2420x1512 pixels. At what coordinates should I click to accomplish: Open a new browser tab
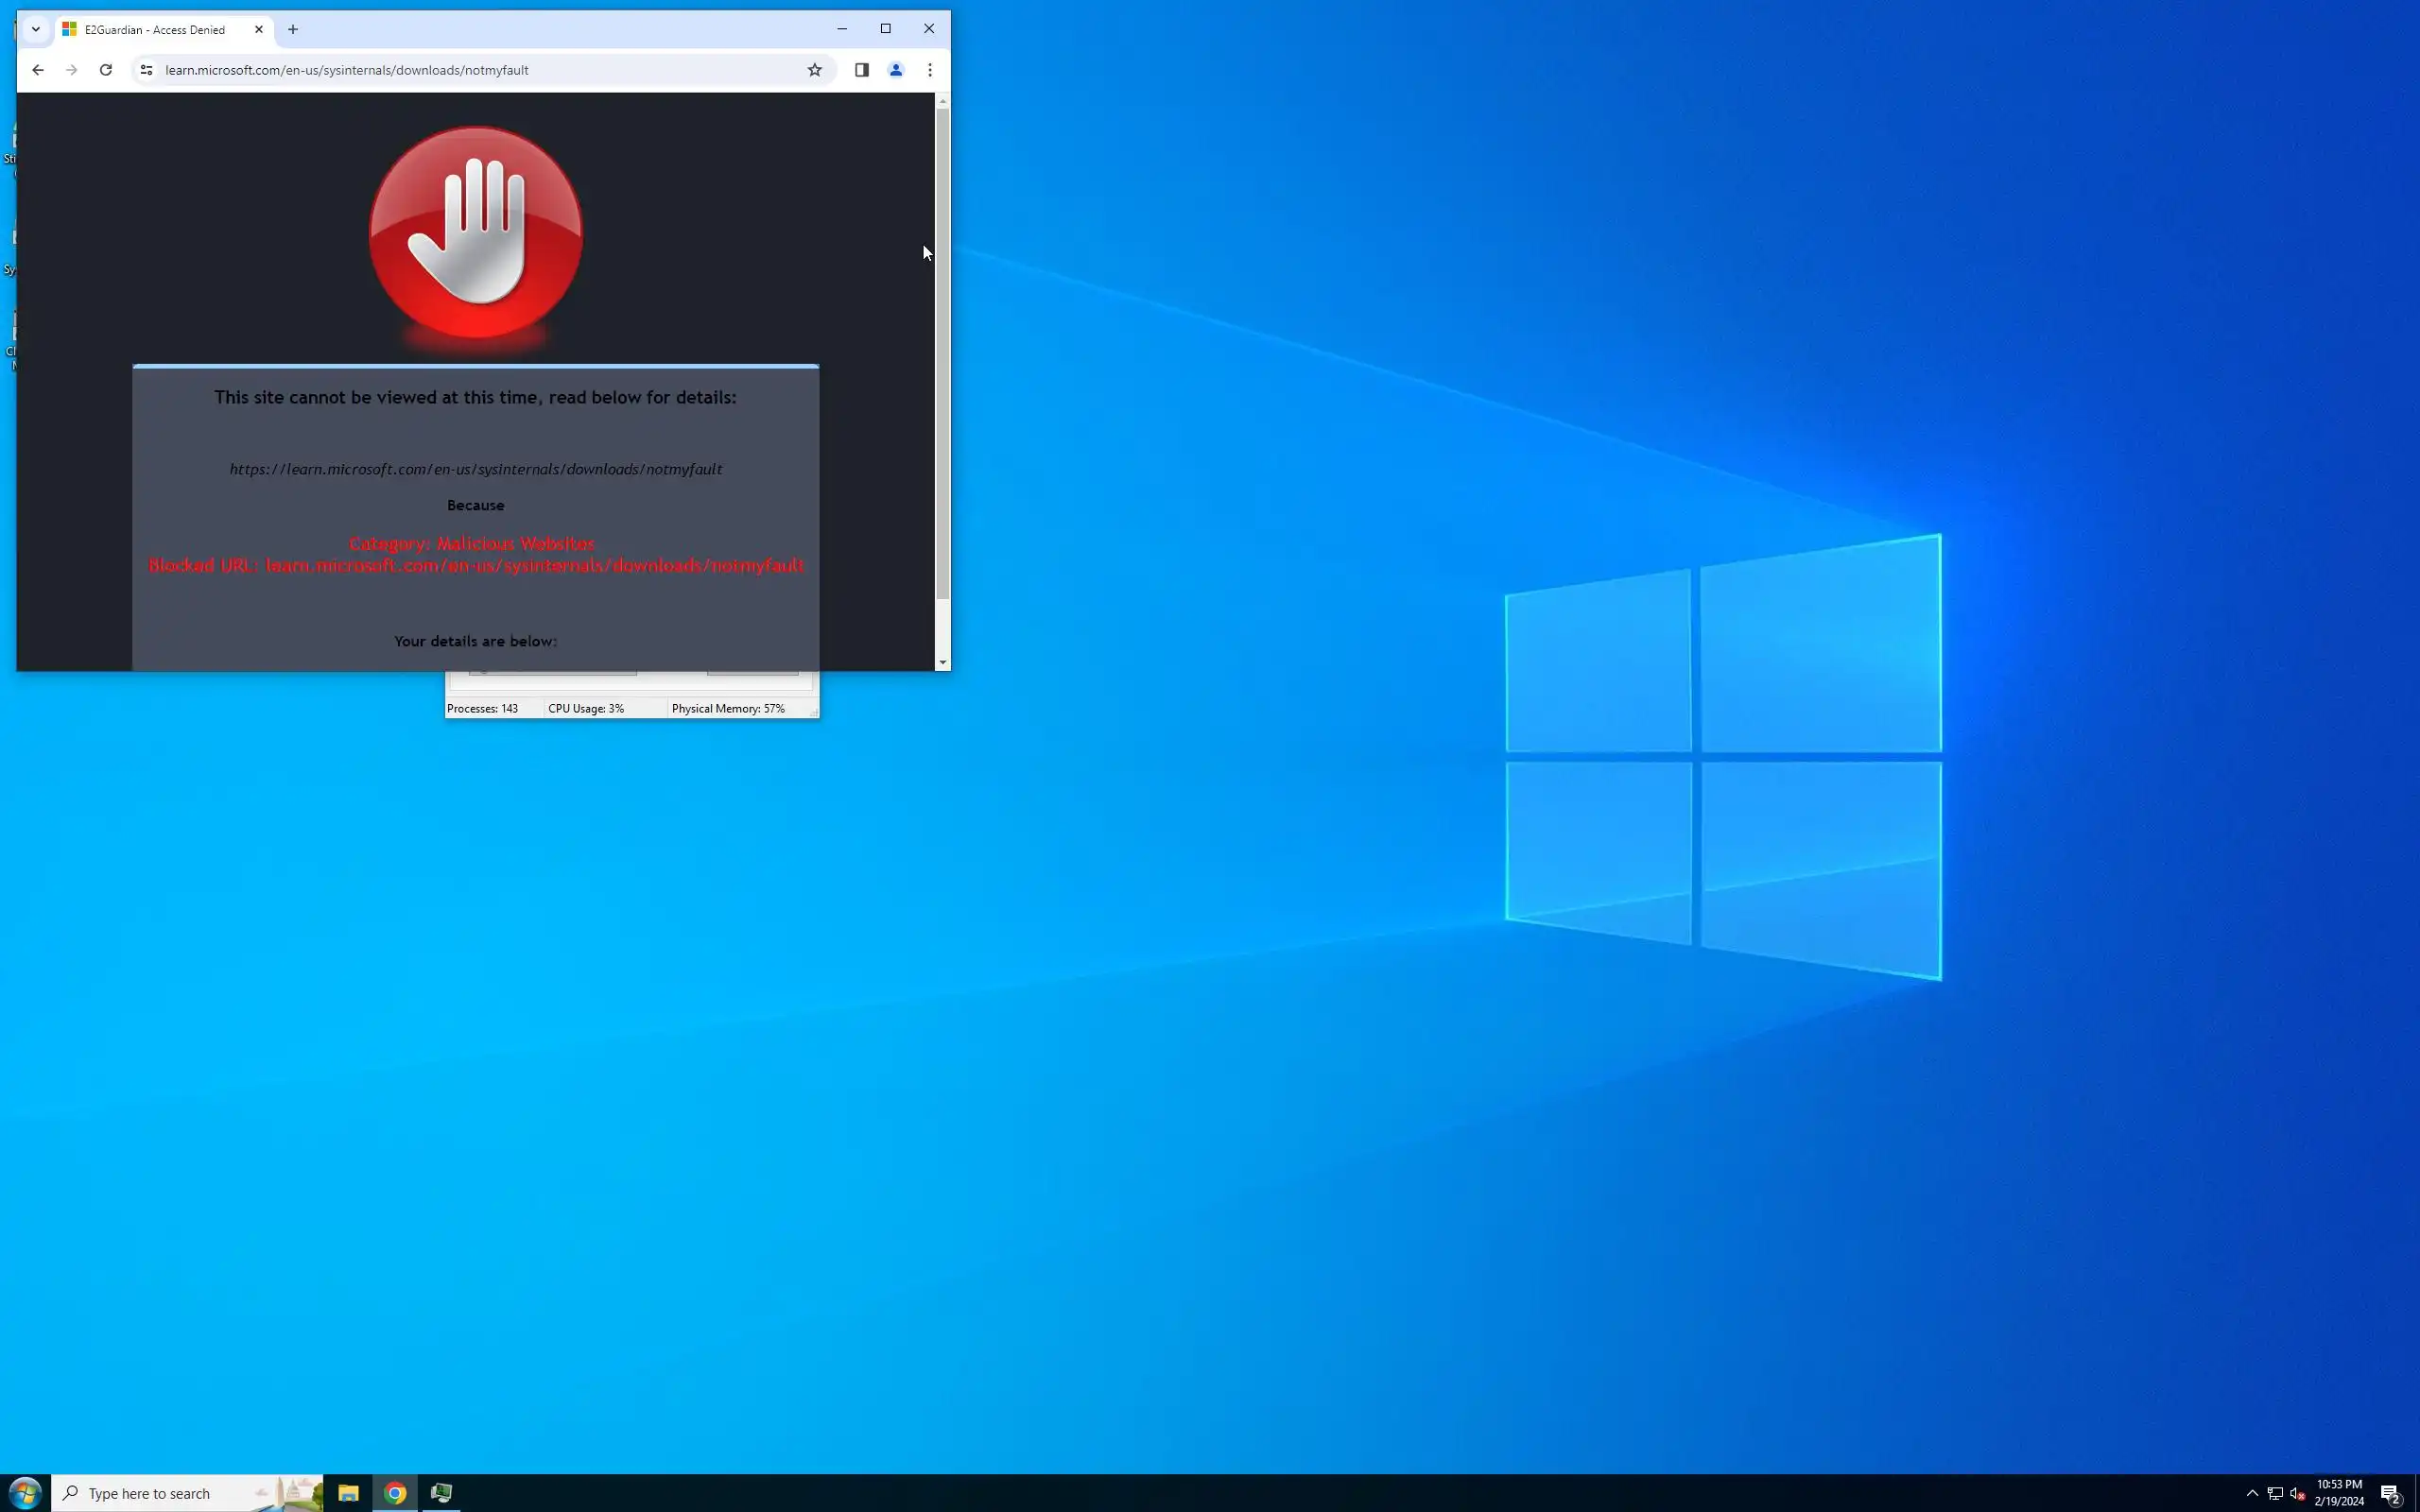293,29
